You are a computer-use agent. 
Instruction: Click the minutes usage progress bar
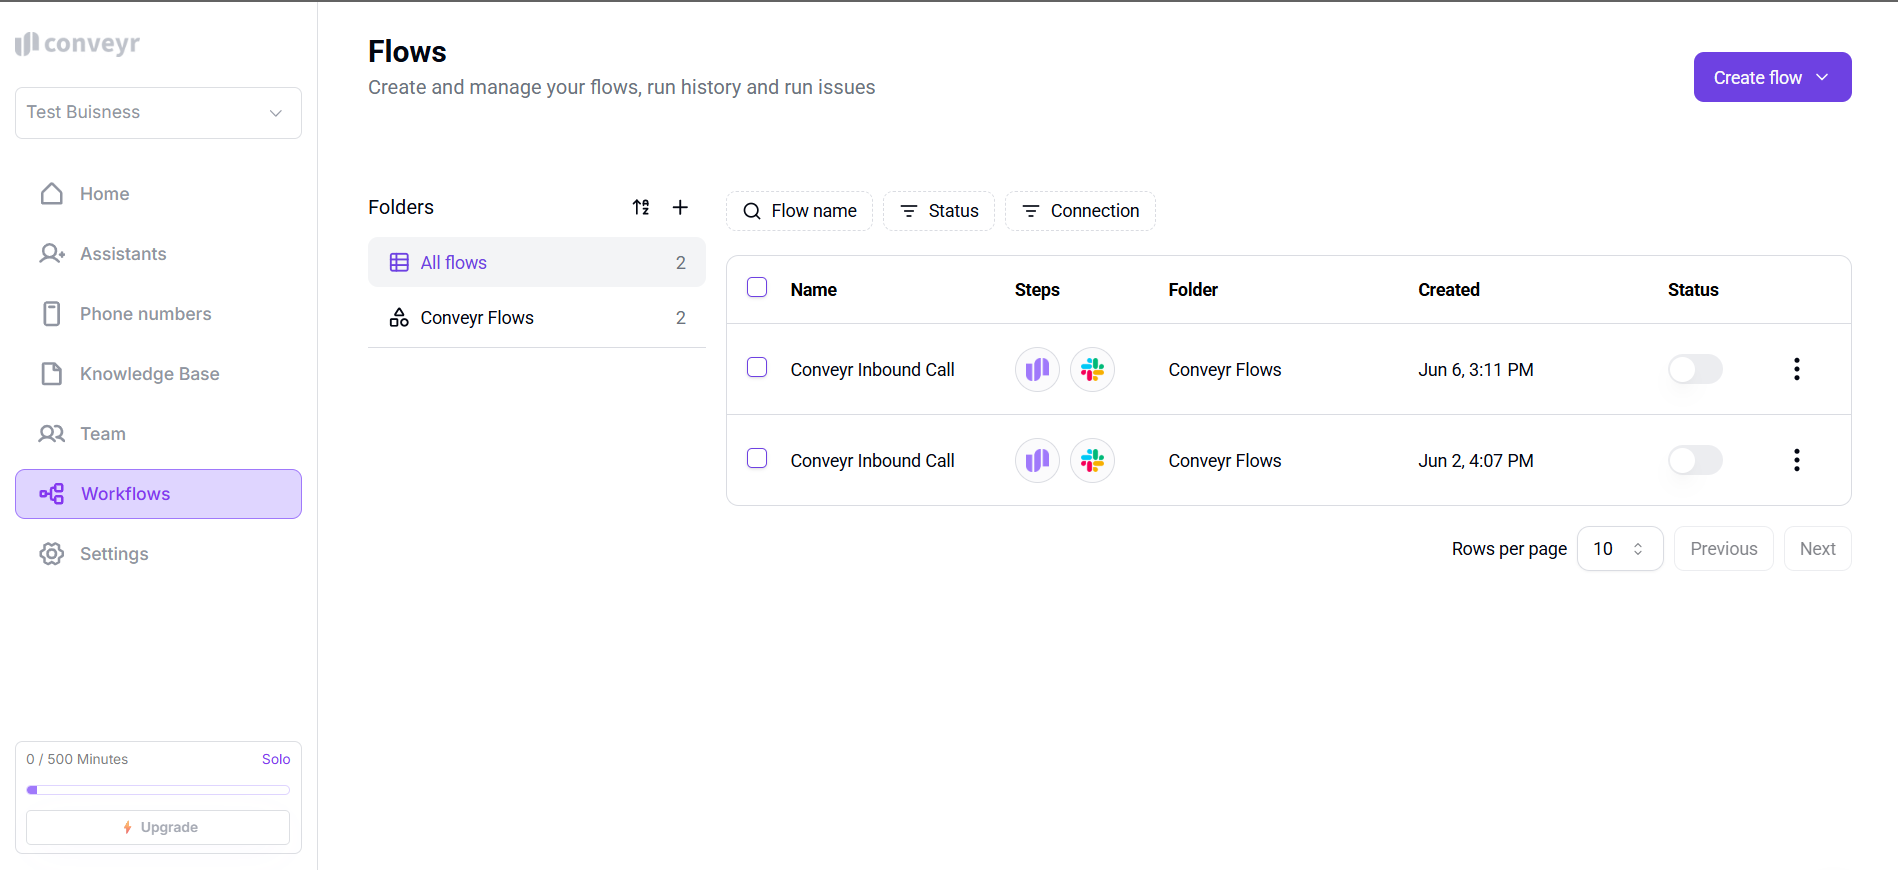coord(158,790)
